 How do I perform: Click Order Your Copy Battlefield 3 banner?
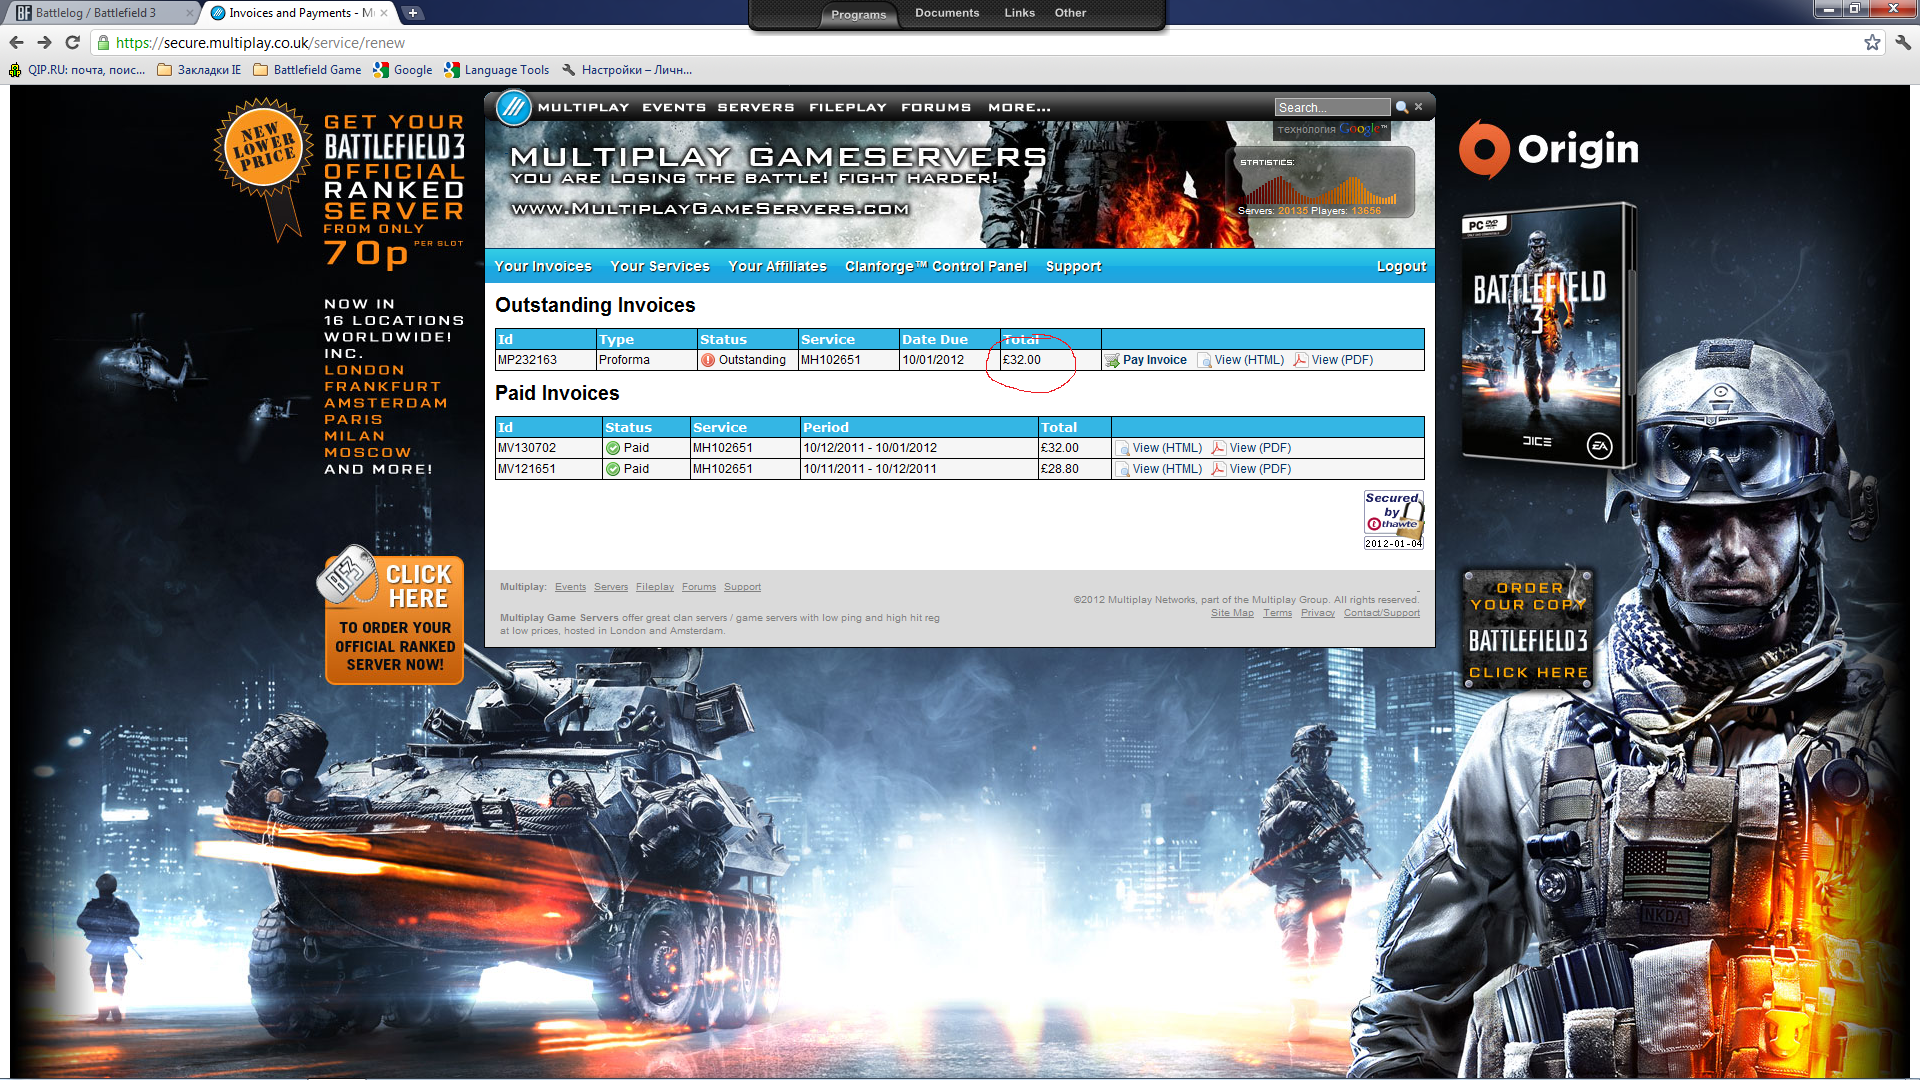1528,630
